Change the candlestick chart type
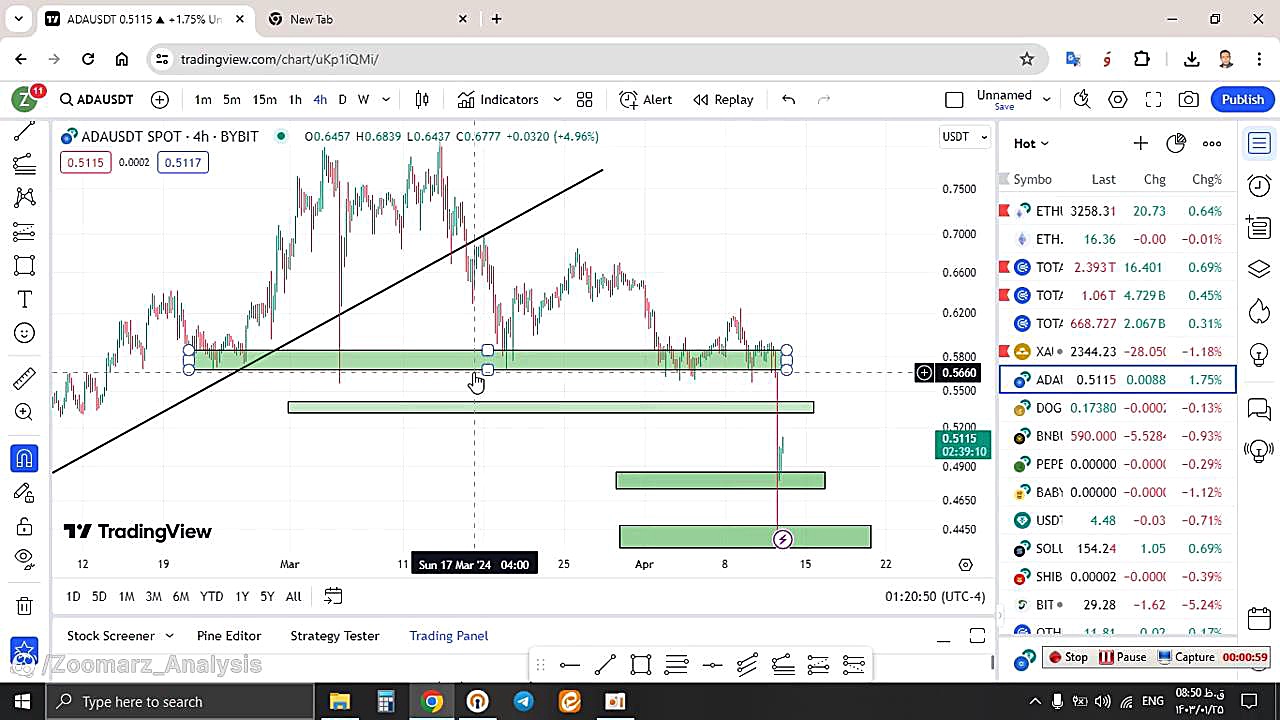Viewport: 1280px width, 720px height. (422, 99)
